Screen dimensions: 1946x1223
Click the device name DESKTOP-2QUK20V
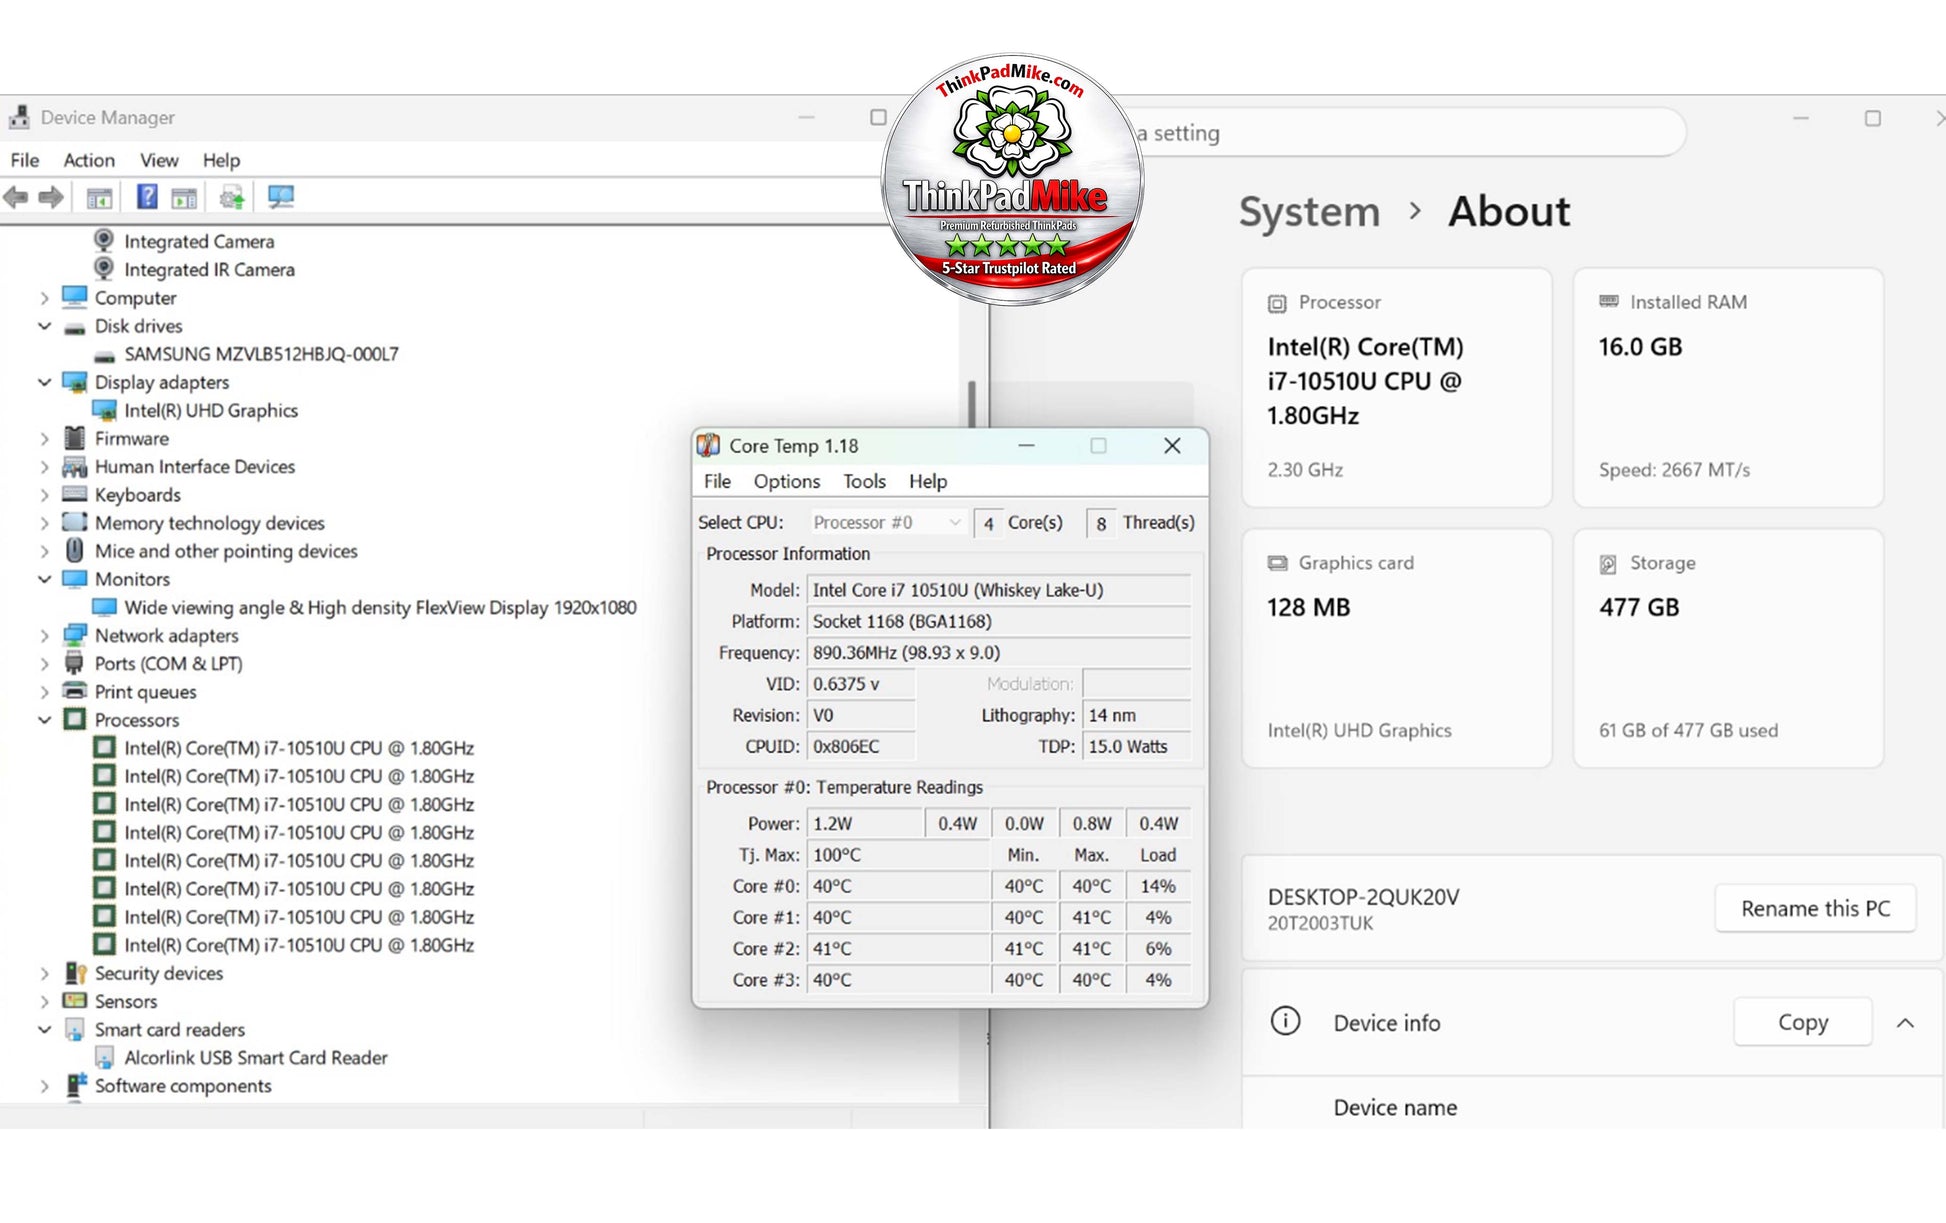1363,896
